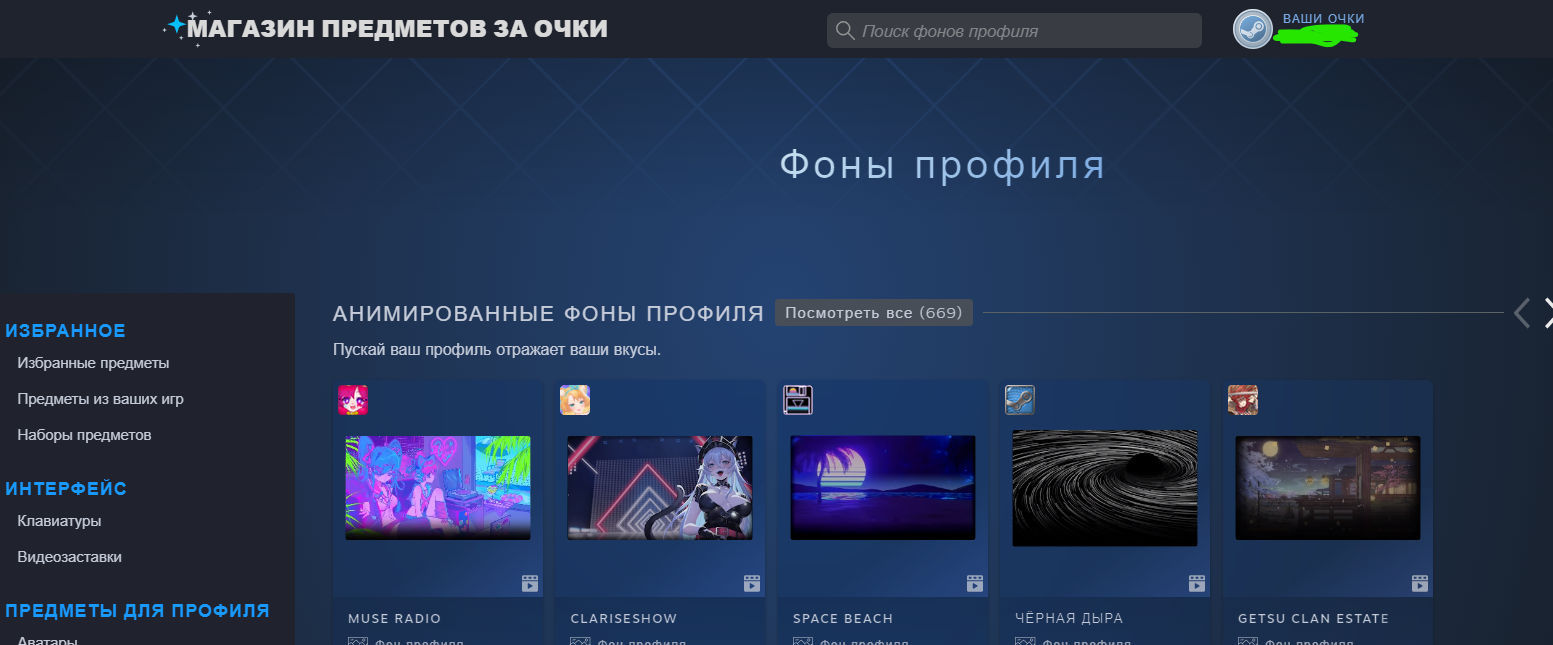Screen dimensions: 1553x645
Task: Open the Getsu Clan Estate game icon
Action: [1243, 400]
